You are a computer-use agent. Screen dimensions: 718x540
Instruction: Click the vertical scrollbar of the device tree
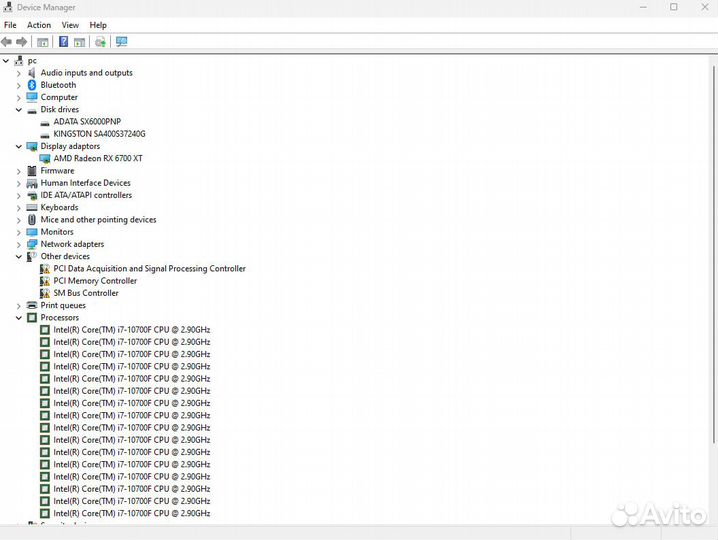pyautogui.click(x=713, y=254)
